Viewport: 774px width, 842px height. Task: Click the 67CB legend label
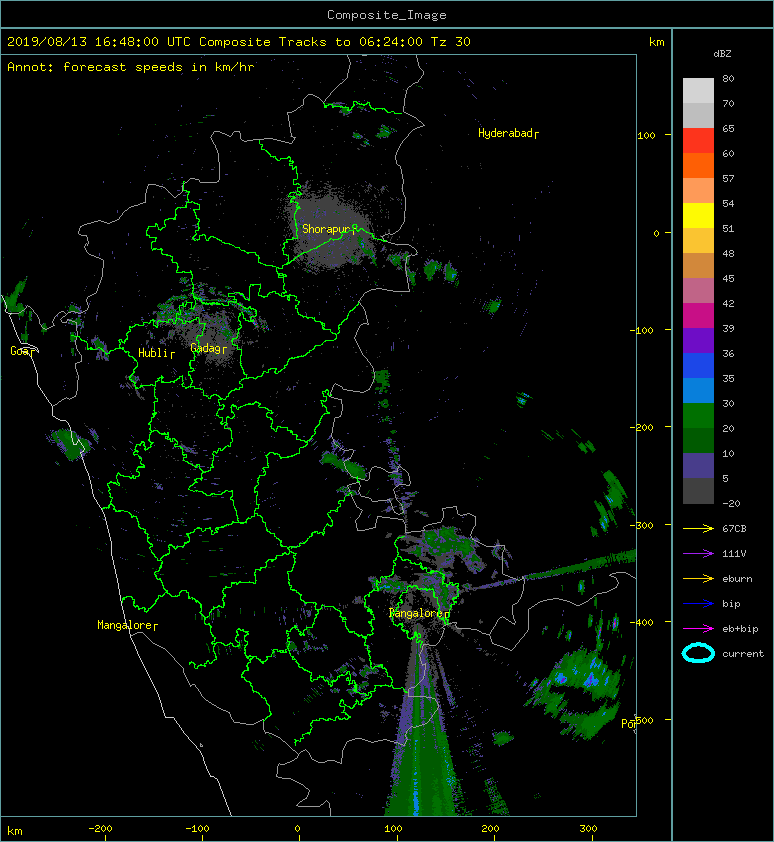(734, 528)
